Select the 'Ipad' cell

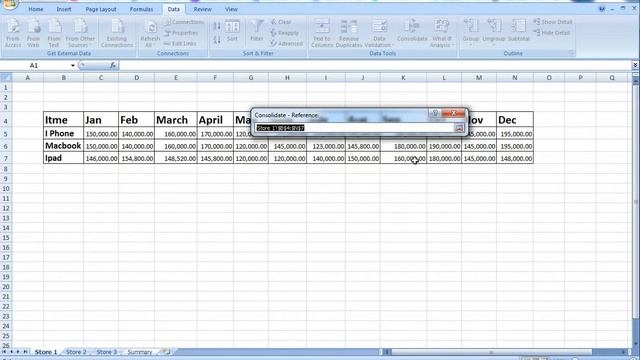63,158
